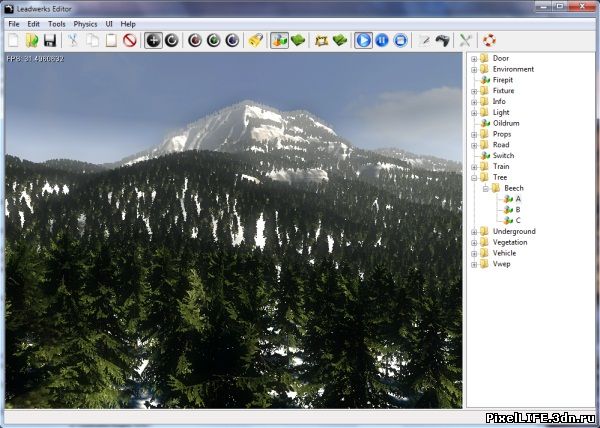Click the green terrain icon after the cubes
Viewport: 600px width, 428px height.
[x=298, y=40]
